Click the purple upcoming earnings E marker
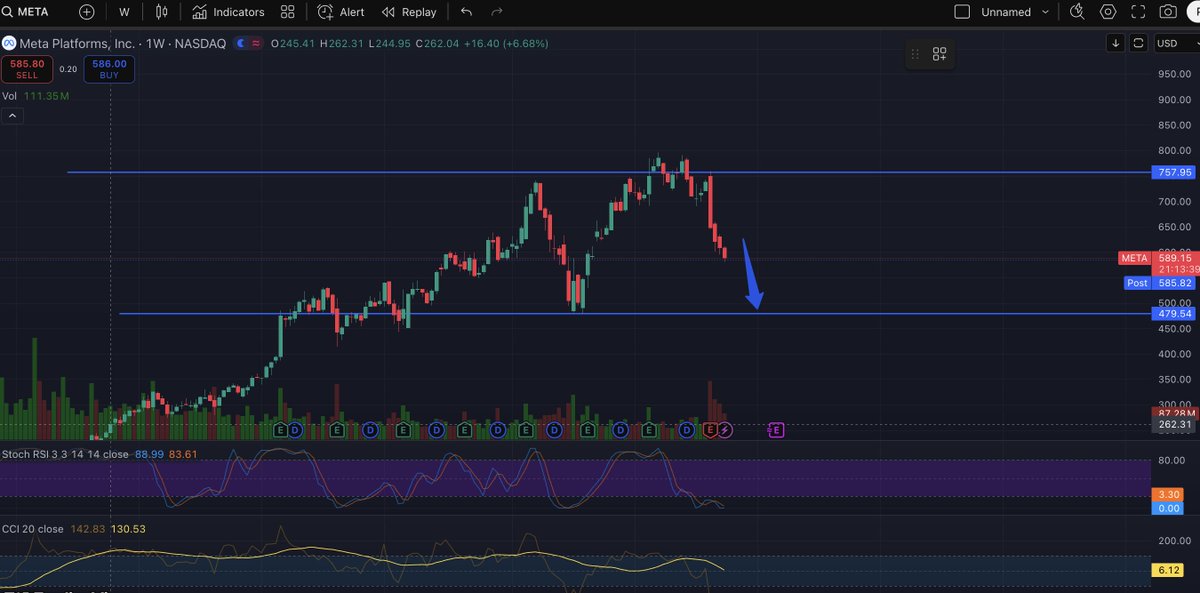Image resolution: width=1200 pixels, height=593 pixels. click(x=776, y=430)
